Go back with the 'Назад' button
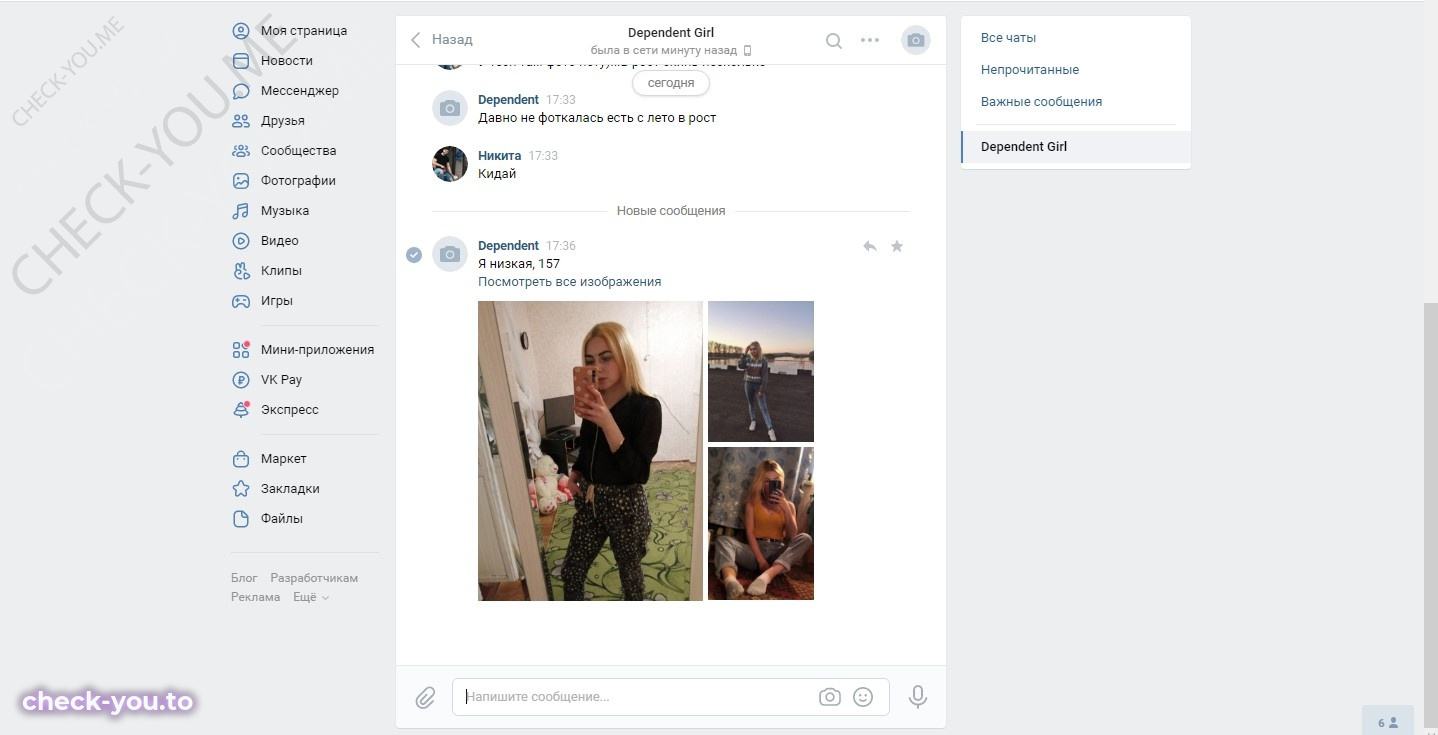The height and width of the screenshot is (735, 1438). tap(441, 40)
